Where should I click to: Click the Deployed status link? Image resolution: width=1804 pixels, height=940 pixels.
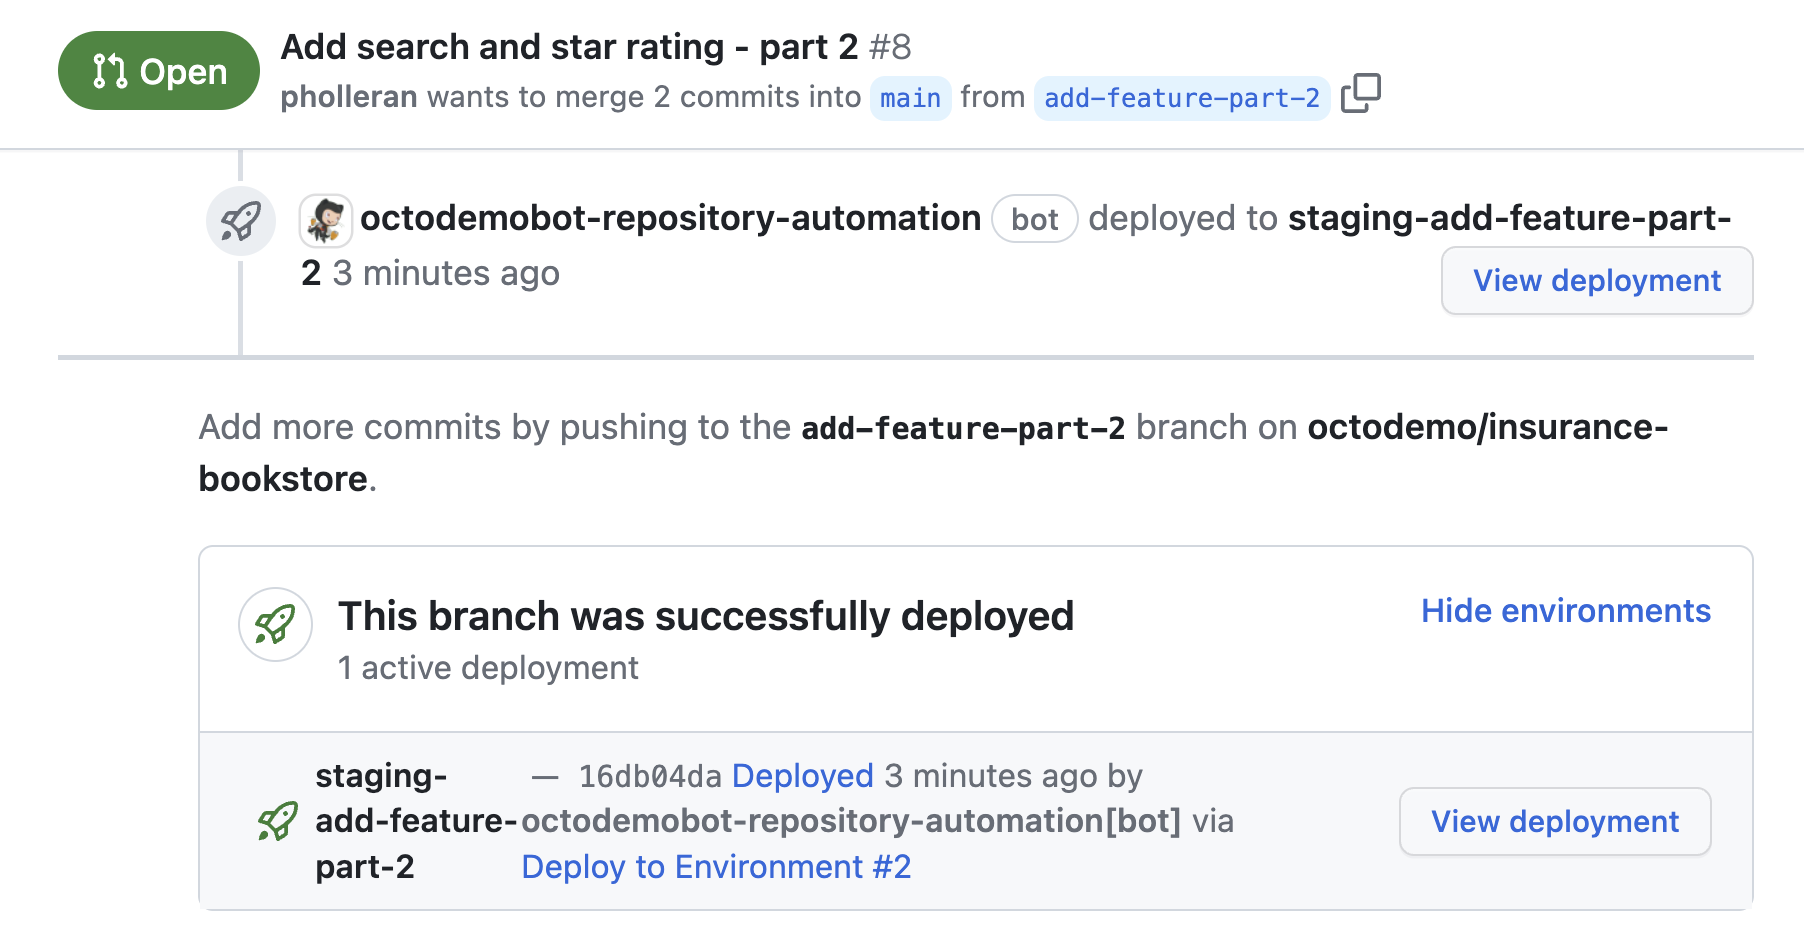[x=803, y=775]
